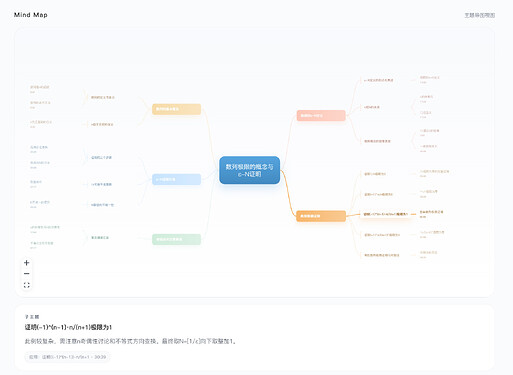Viewport: 513px width, 375px height.
Task: Open the video chip showing 30:39
Action: (x=67, y=357)
